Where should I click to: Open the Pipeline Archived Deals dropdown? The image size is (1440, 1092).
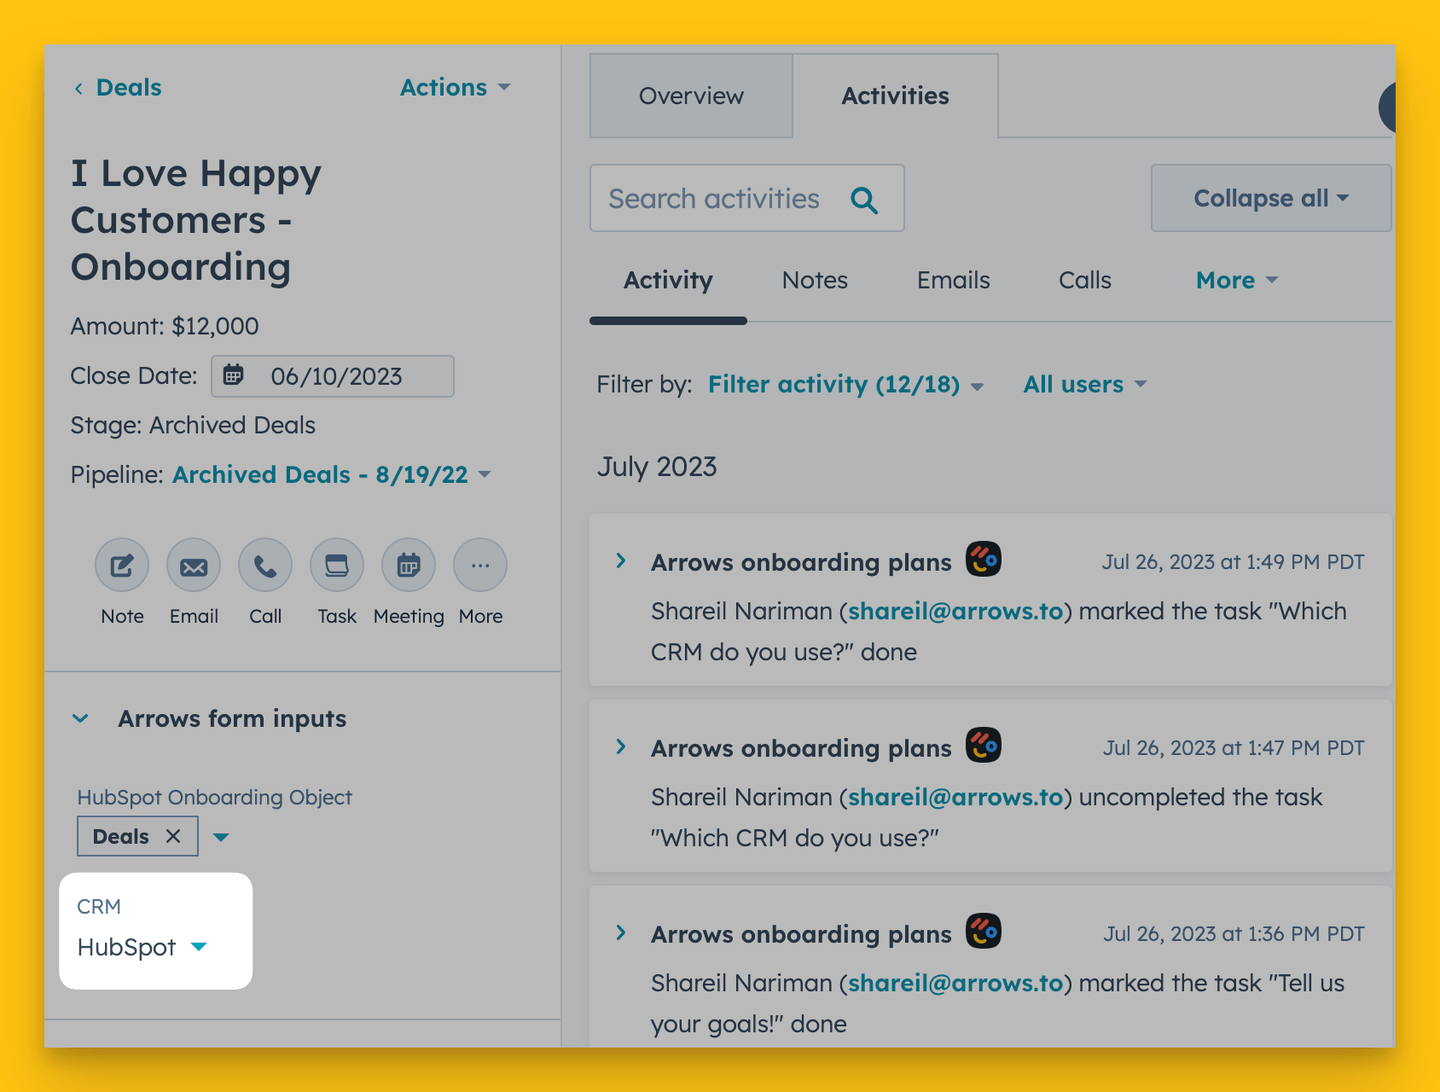331,475
